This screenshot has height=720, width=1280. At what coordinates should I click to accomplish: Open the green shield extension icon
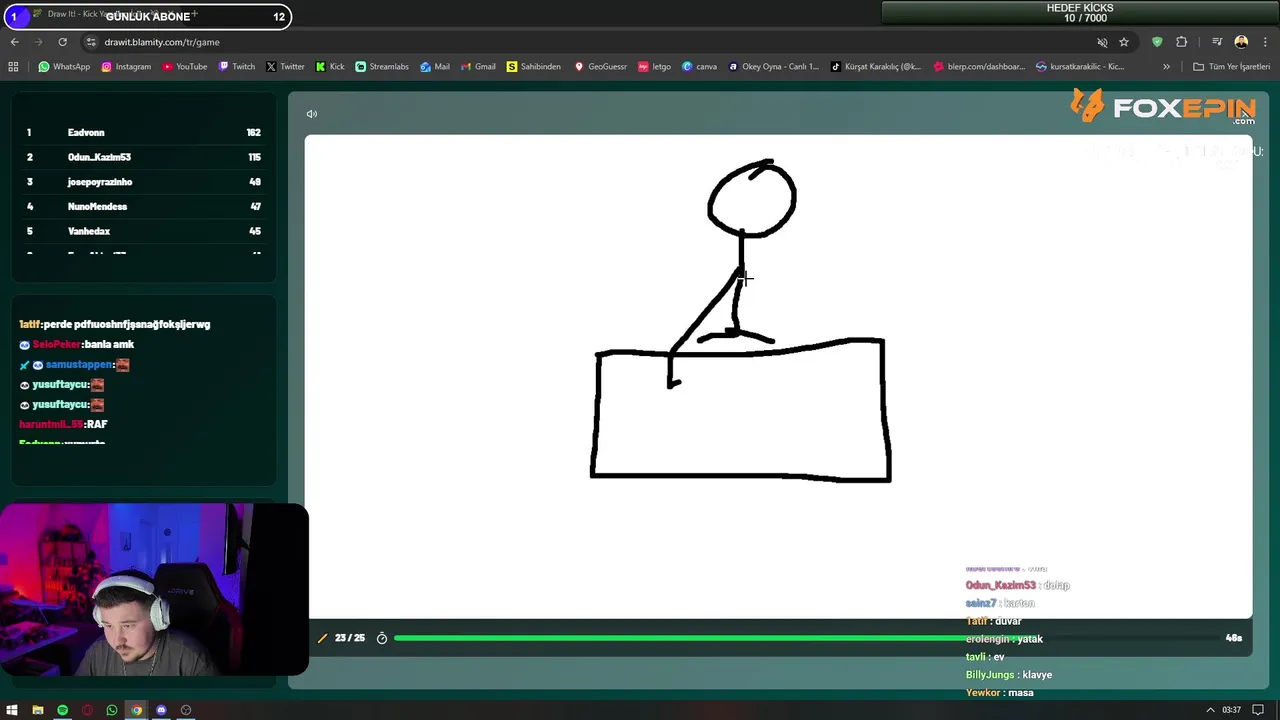(1157, 42)
